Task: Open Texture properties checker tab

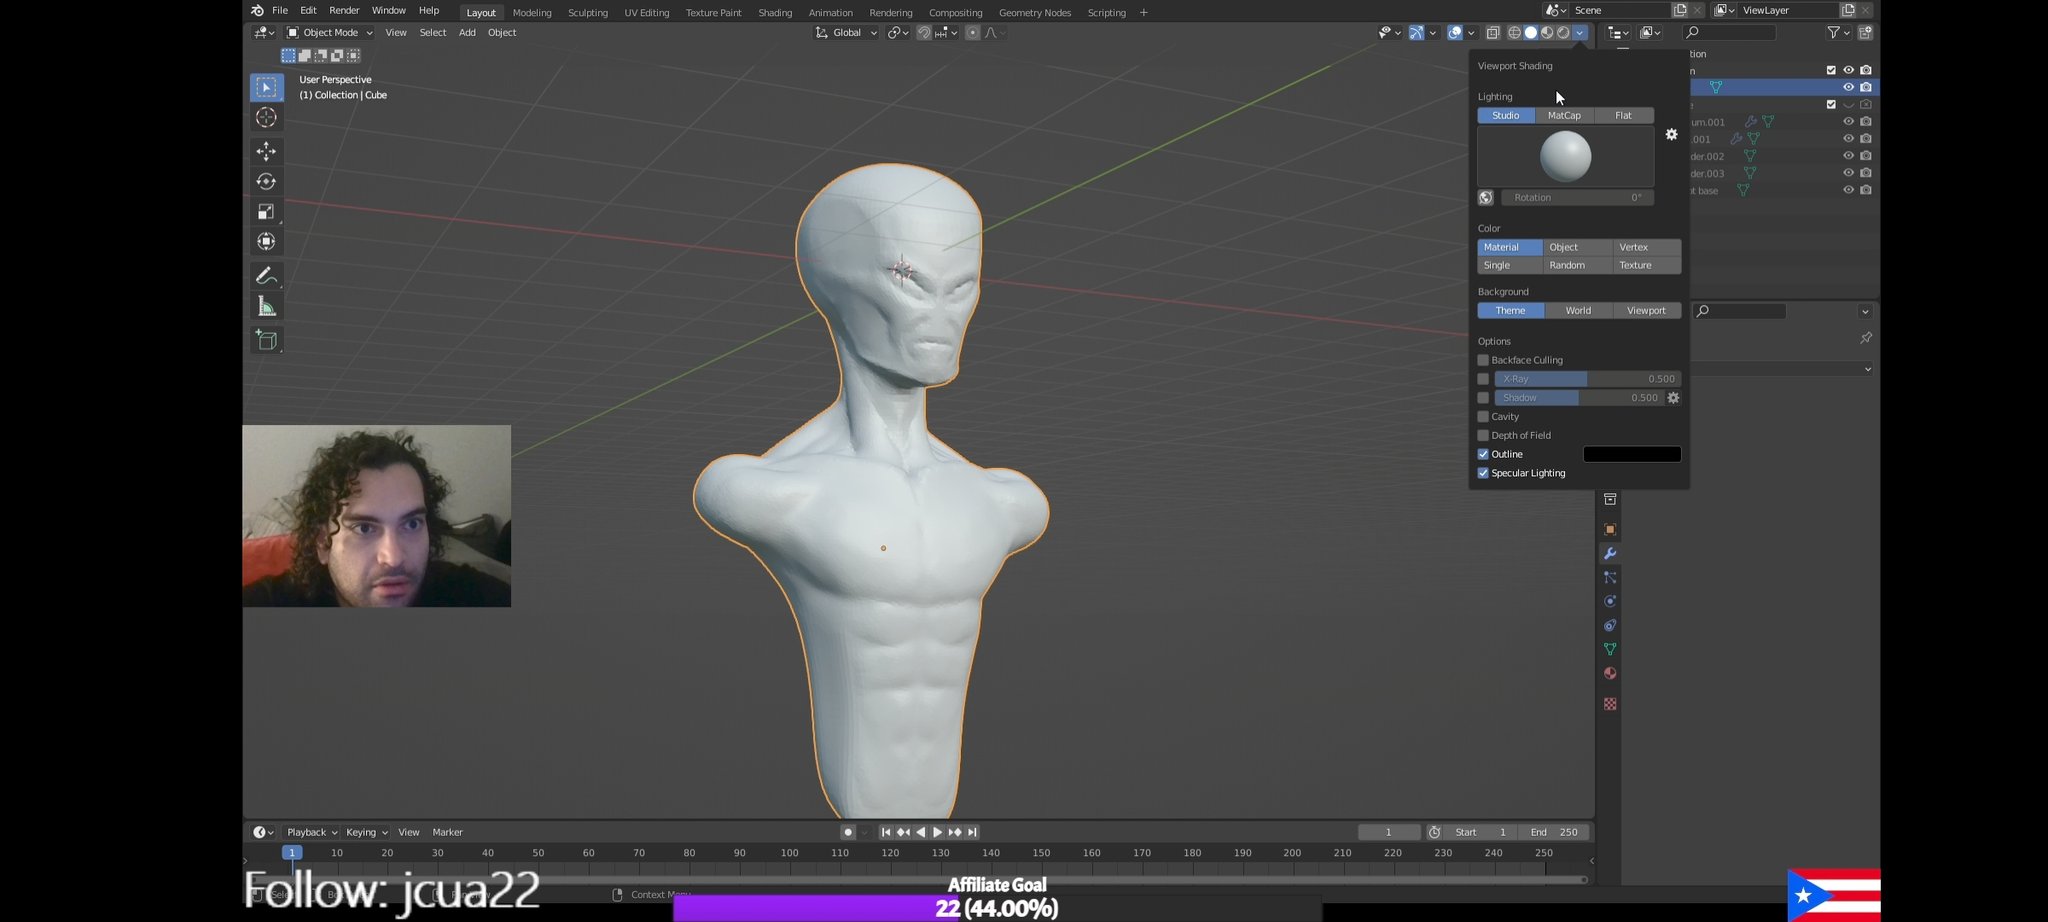Action: [x=1610, y=704]
